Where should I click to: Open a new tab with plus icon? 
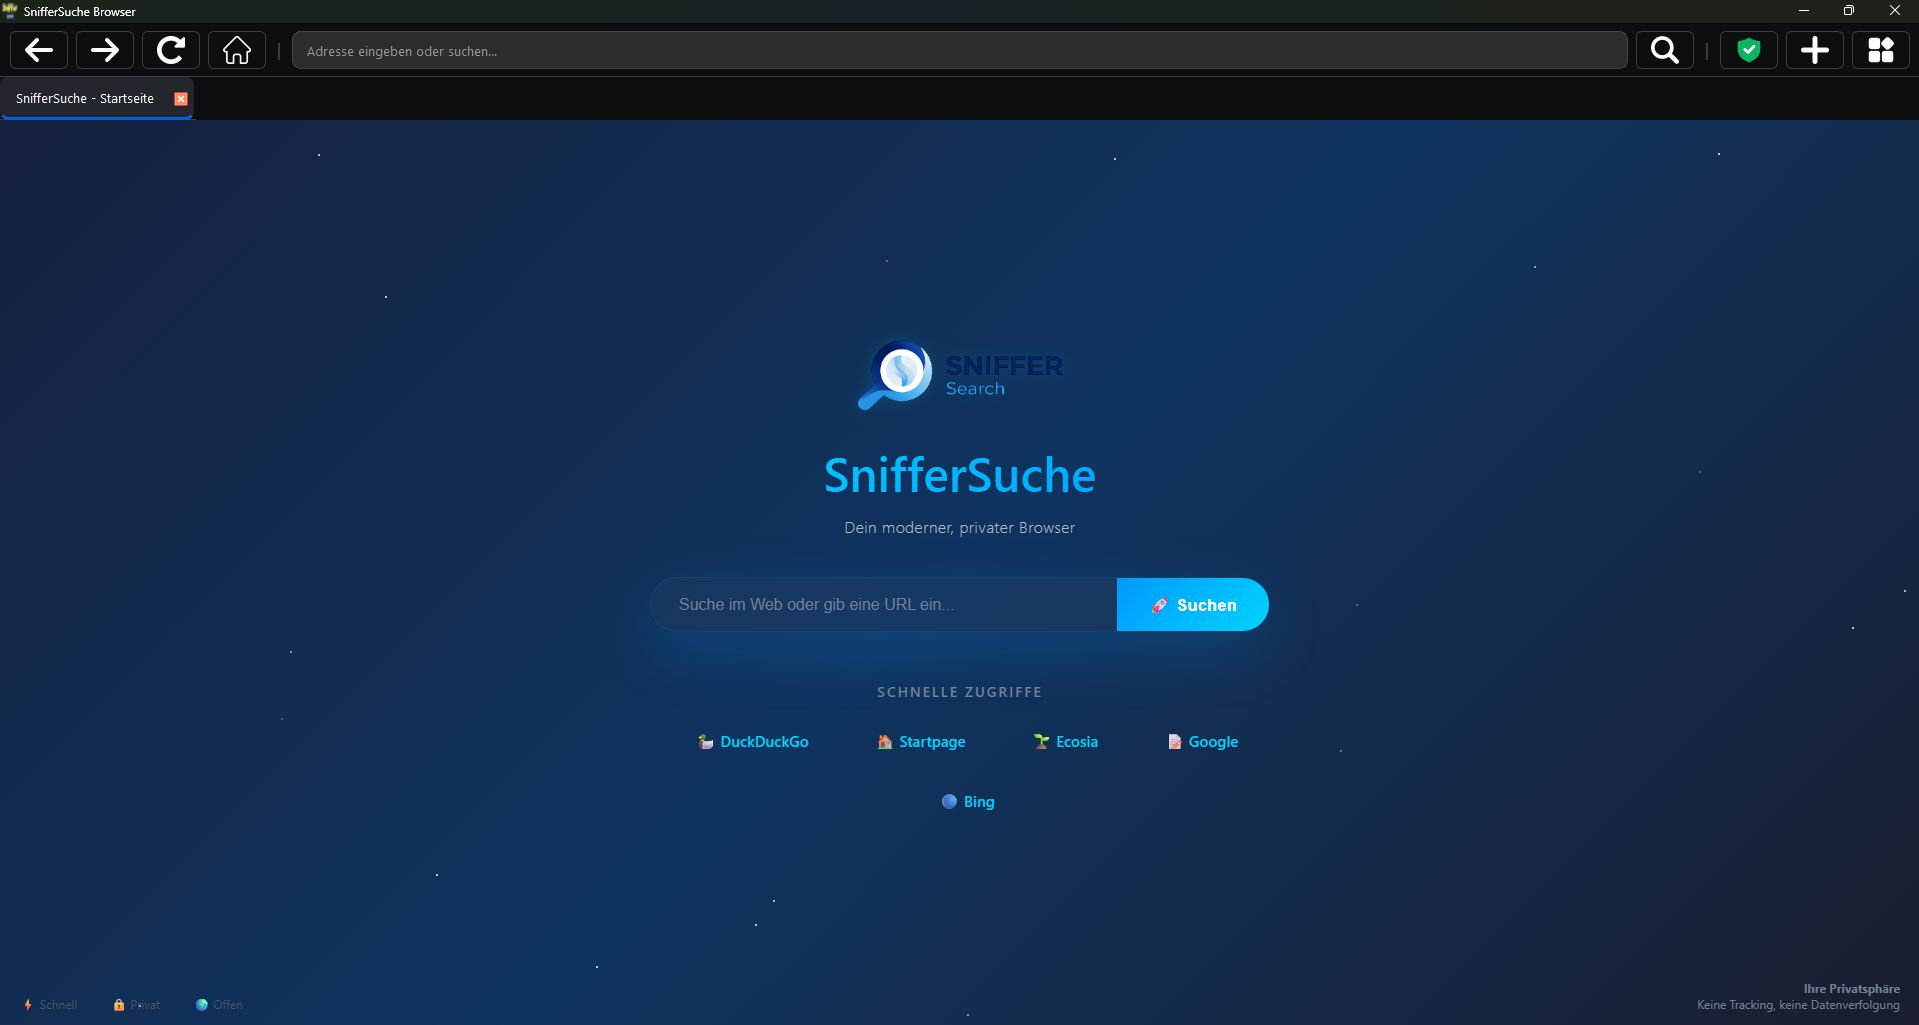(x=1814, y=50)
